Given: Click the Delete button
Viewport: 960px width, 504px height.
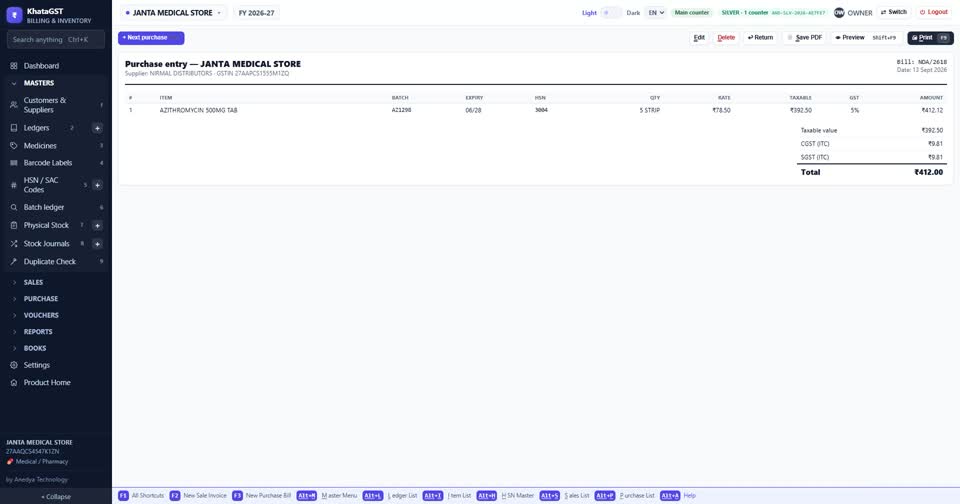Looking at the screenshot, I should pyautogui.click(x=726, y=37).
